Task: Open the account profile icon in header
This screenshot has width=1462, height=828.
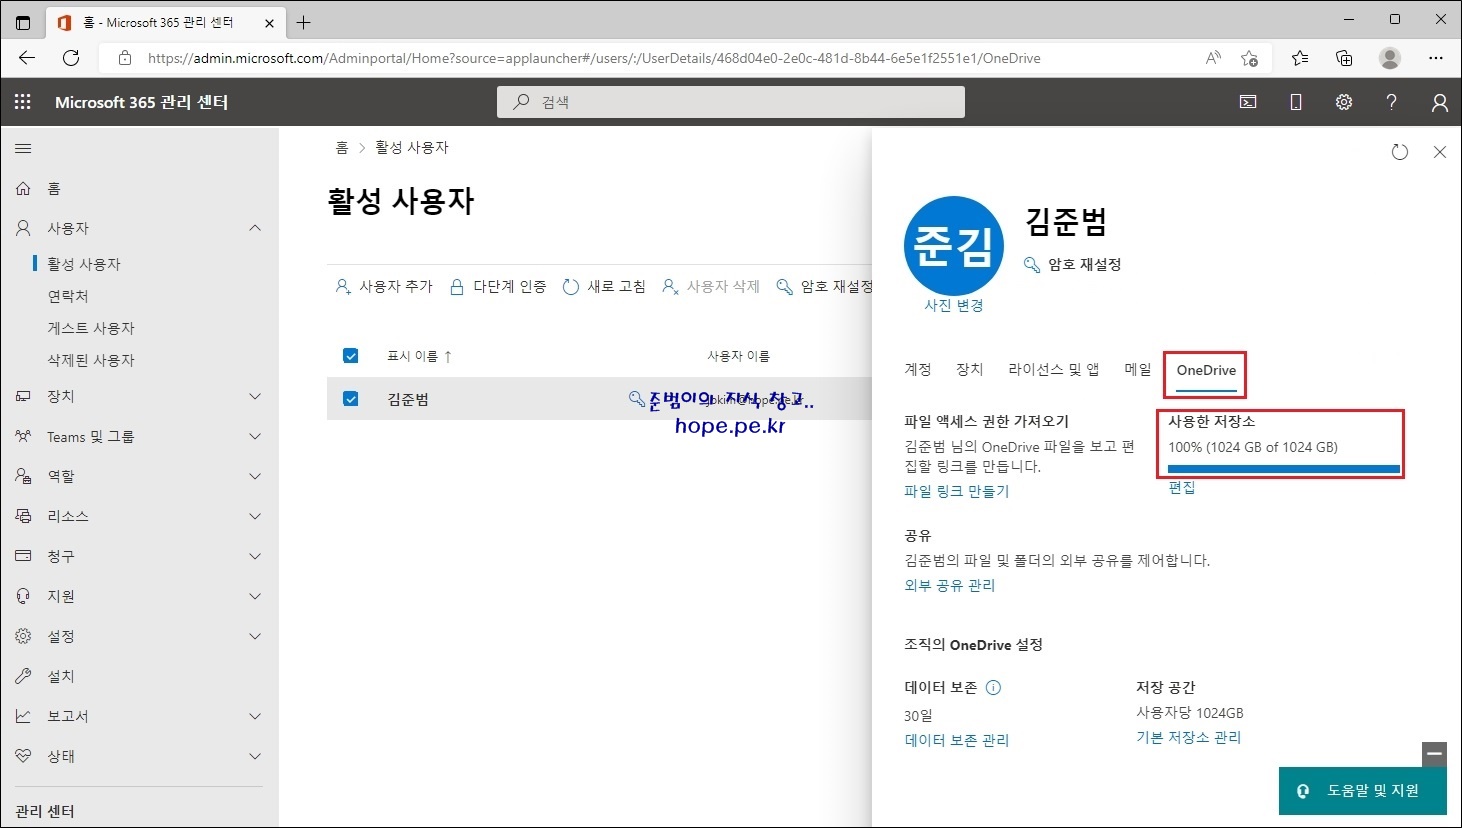Action: coord(1440,102)
